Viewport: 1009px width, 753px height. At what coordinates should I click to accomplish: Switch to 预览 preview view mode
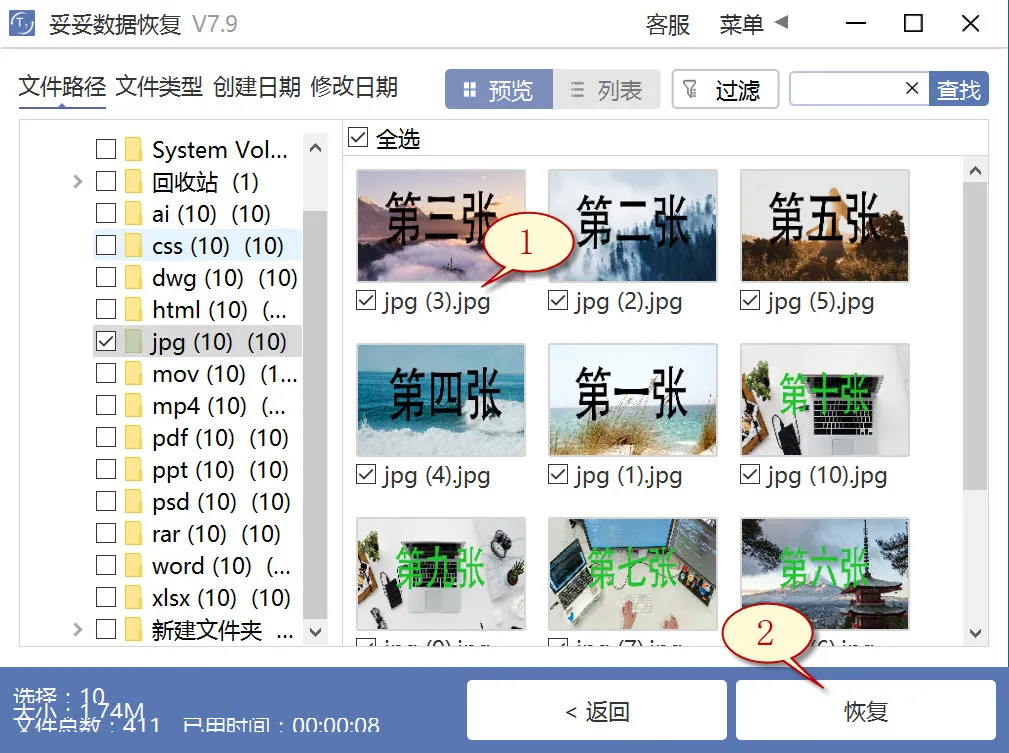(499, 89)
